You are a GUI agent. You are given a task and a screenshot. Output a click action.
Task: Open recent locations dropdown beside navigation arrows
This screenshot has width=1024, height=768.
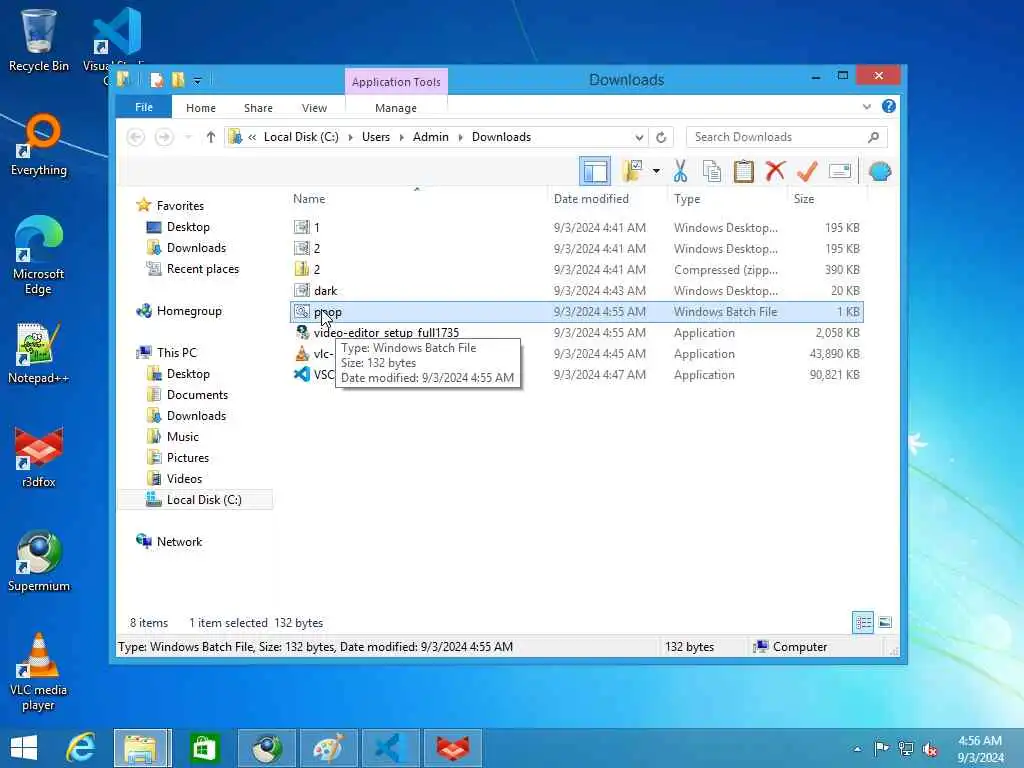click(x=188, y=137)
